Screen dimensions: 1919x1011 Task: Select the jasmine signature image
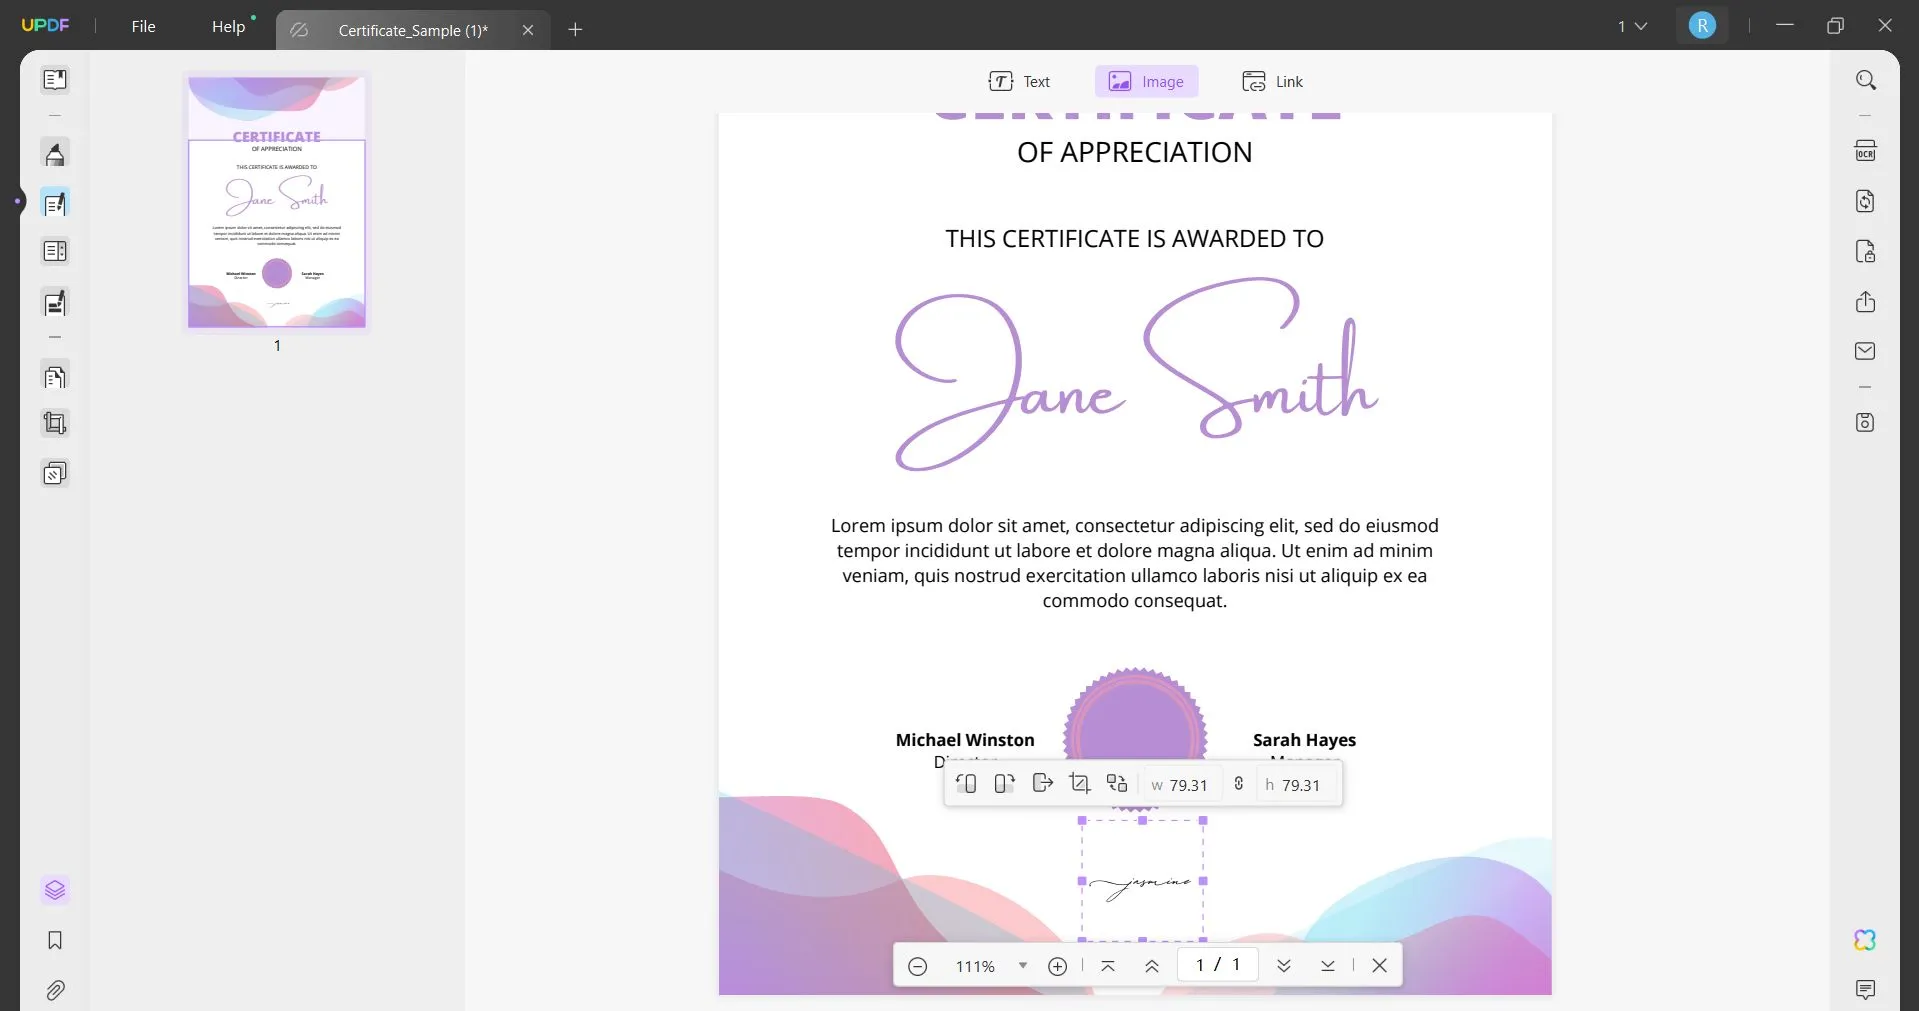1142,881
